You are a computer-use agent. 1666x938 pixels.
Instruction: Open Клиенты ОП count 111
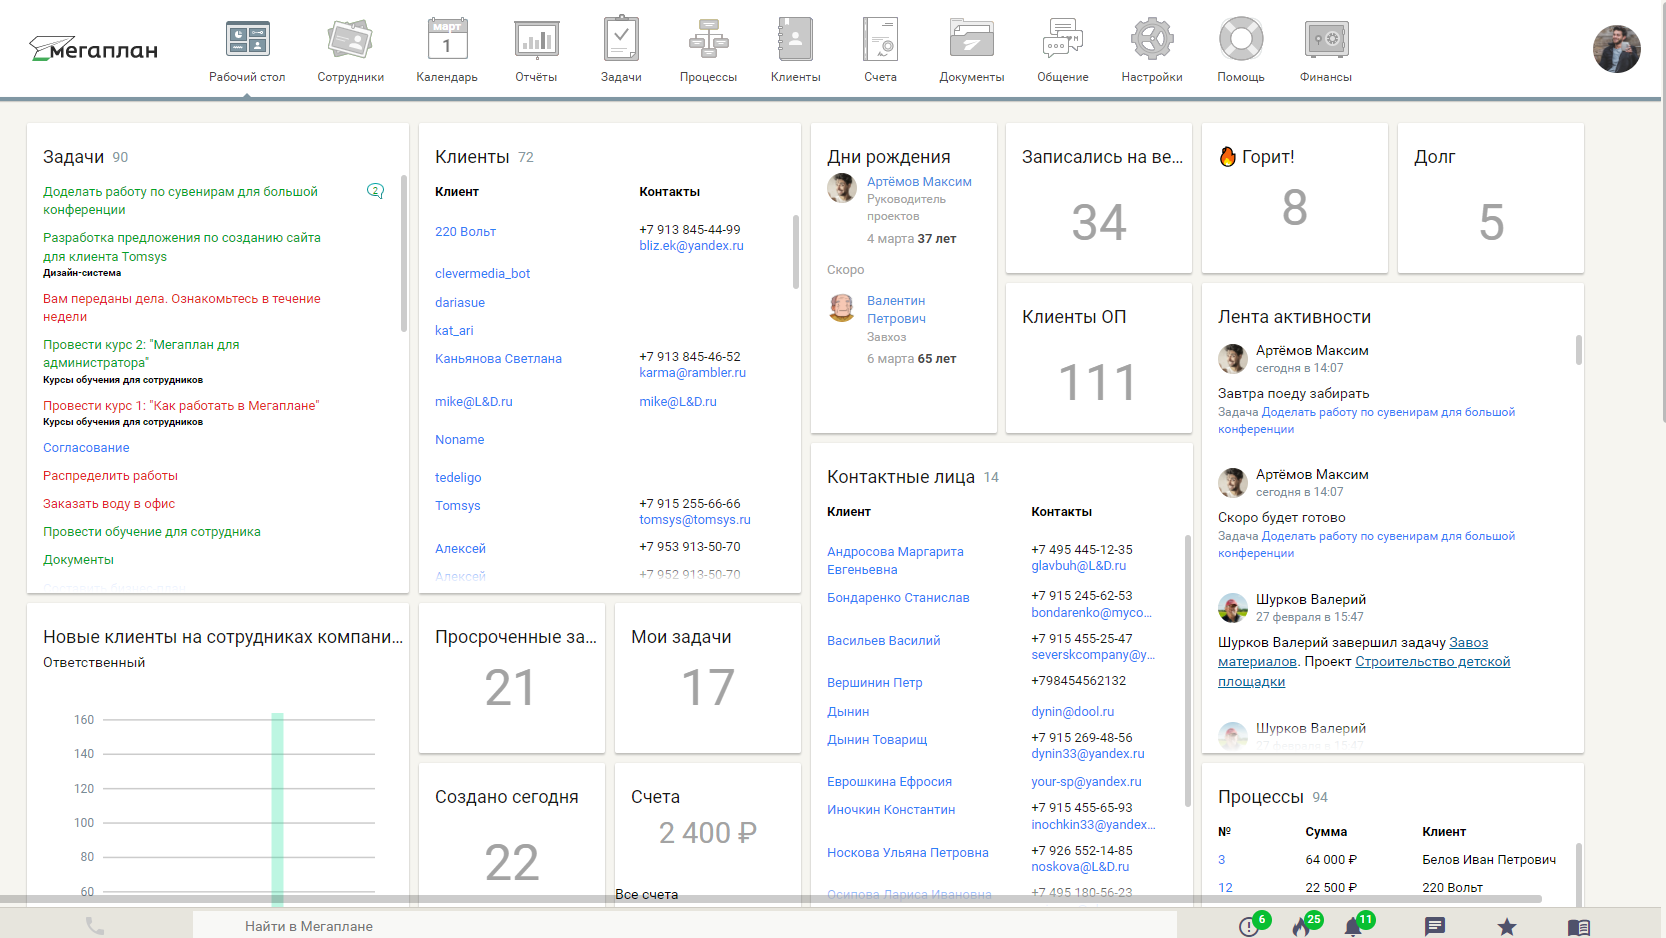click(1098, 382)
